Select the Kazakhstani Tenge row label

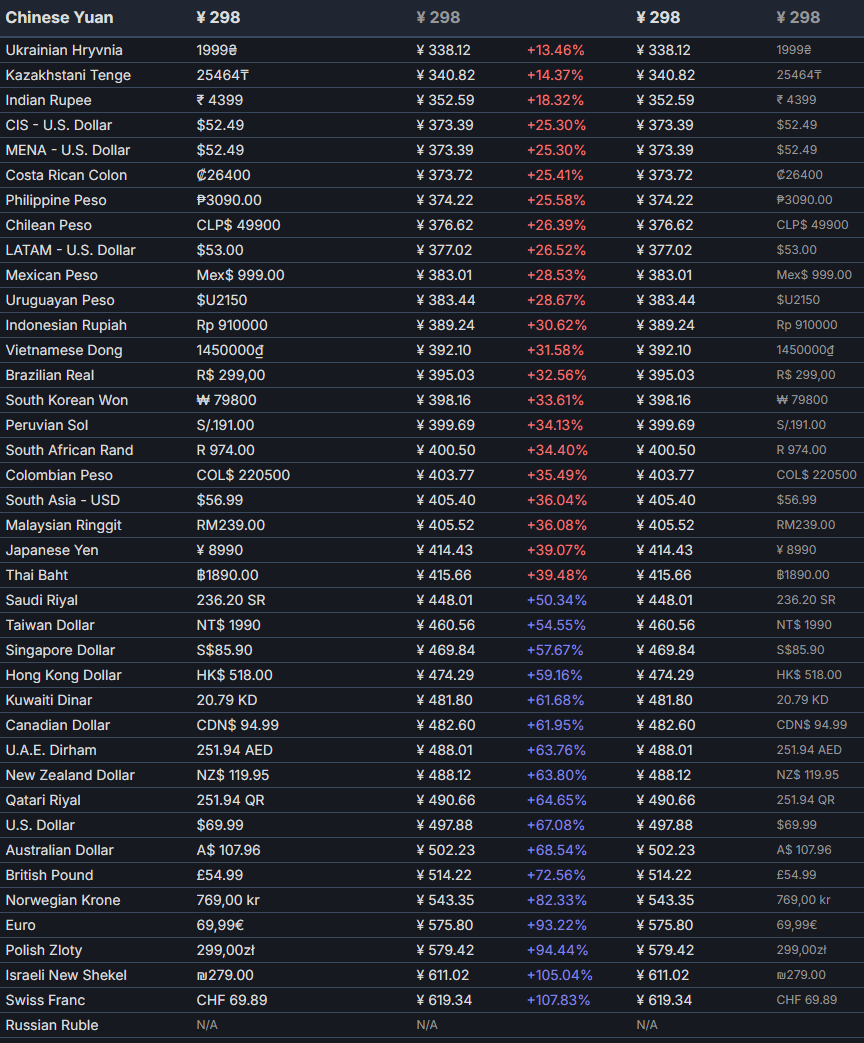(68, 75)
